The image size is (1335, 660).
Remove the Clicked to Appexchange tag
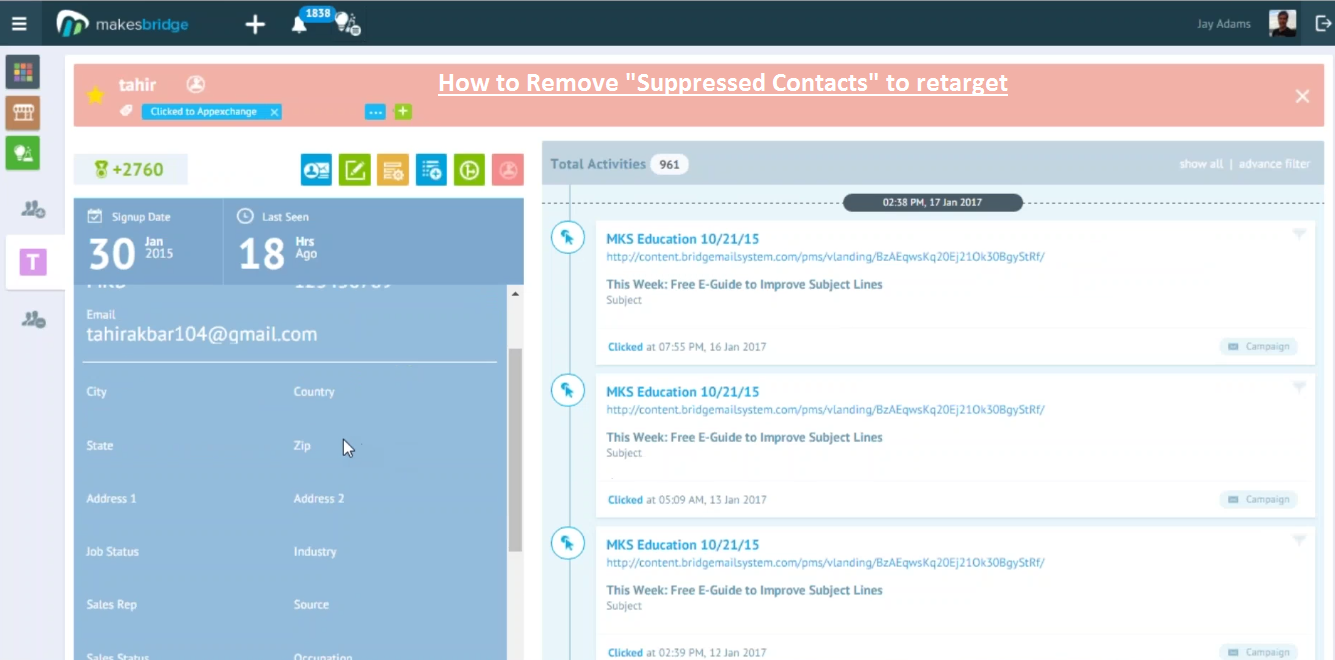(x=274, y=112)
